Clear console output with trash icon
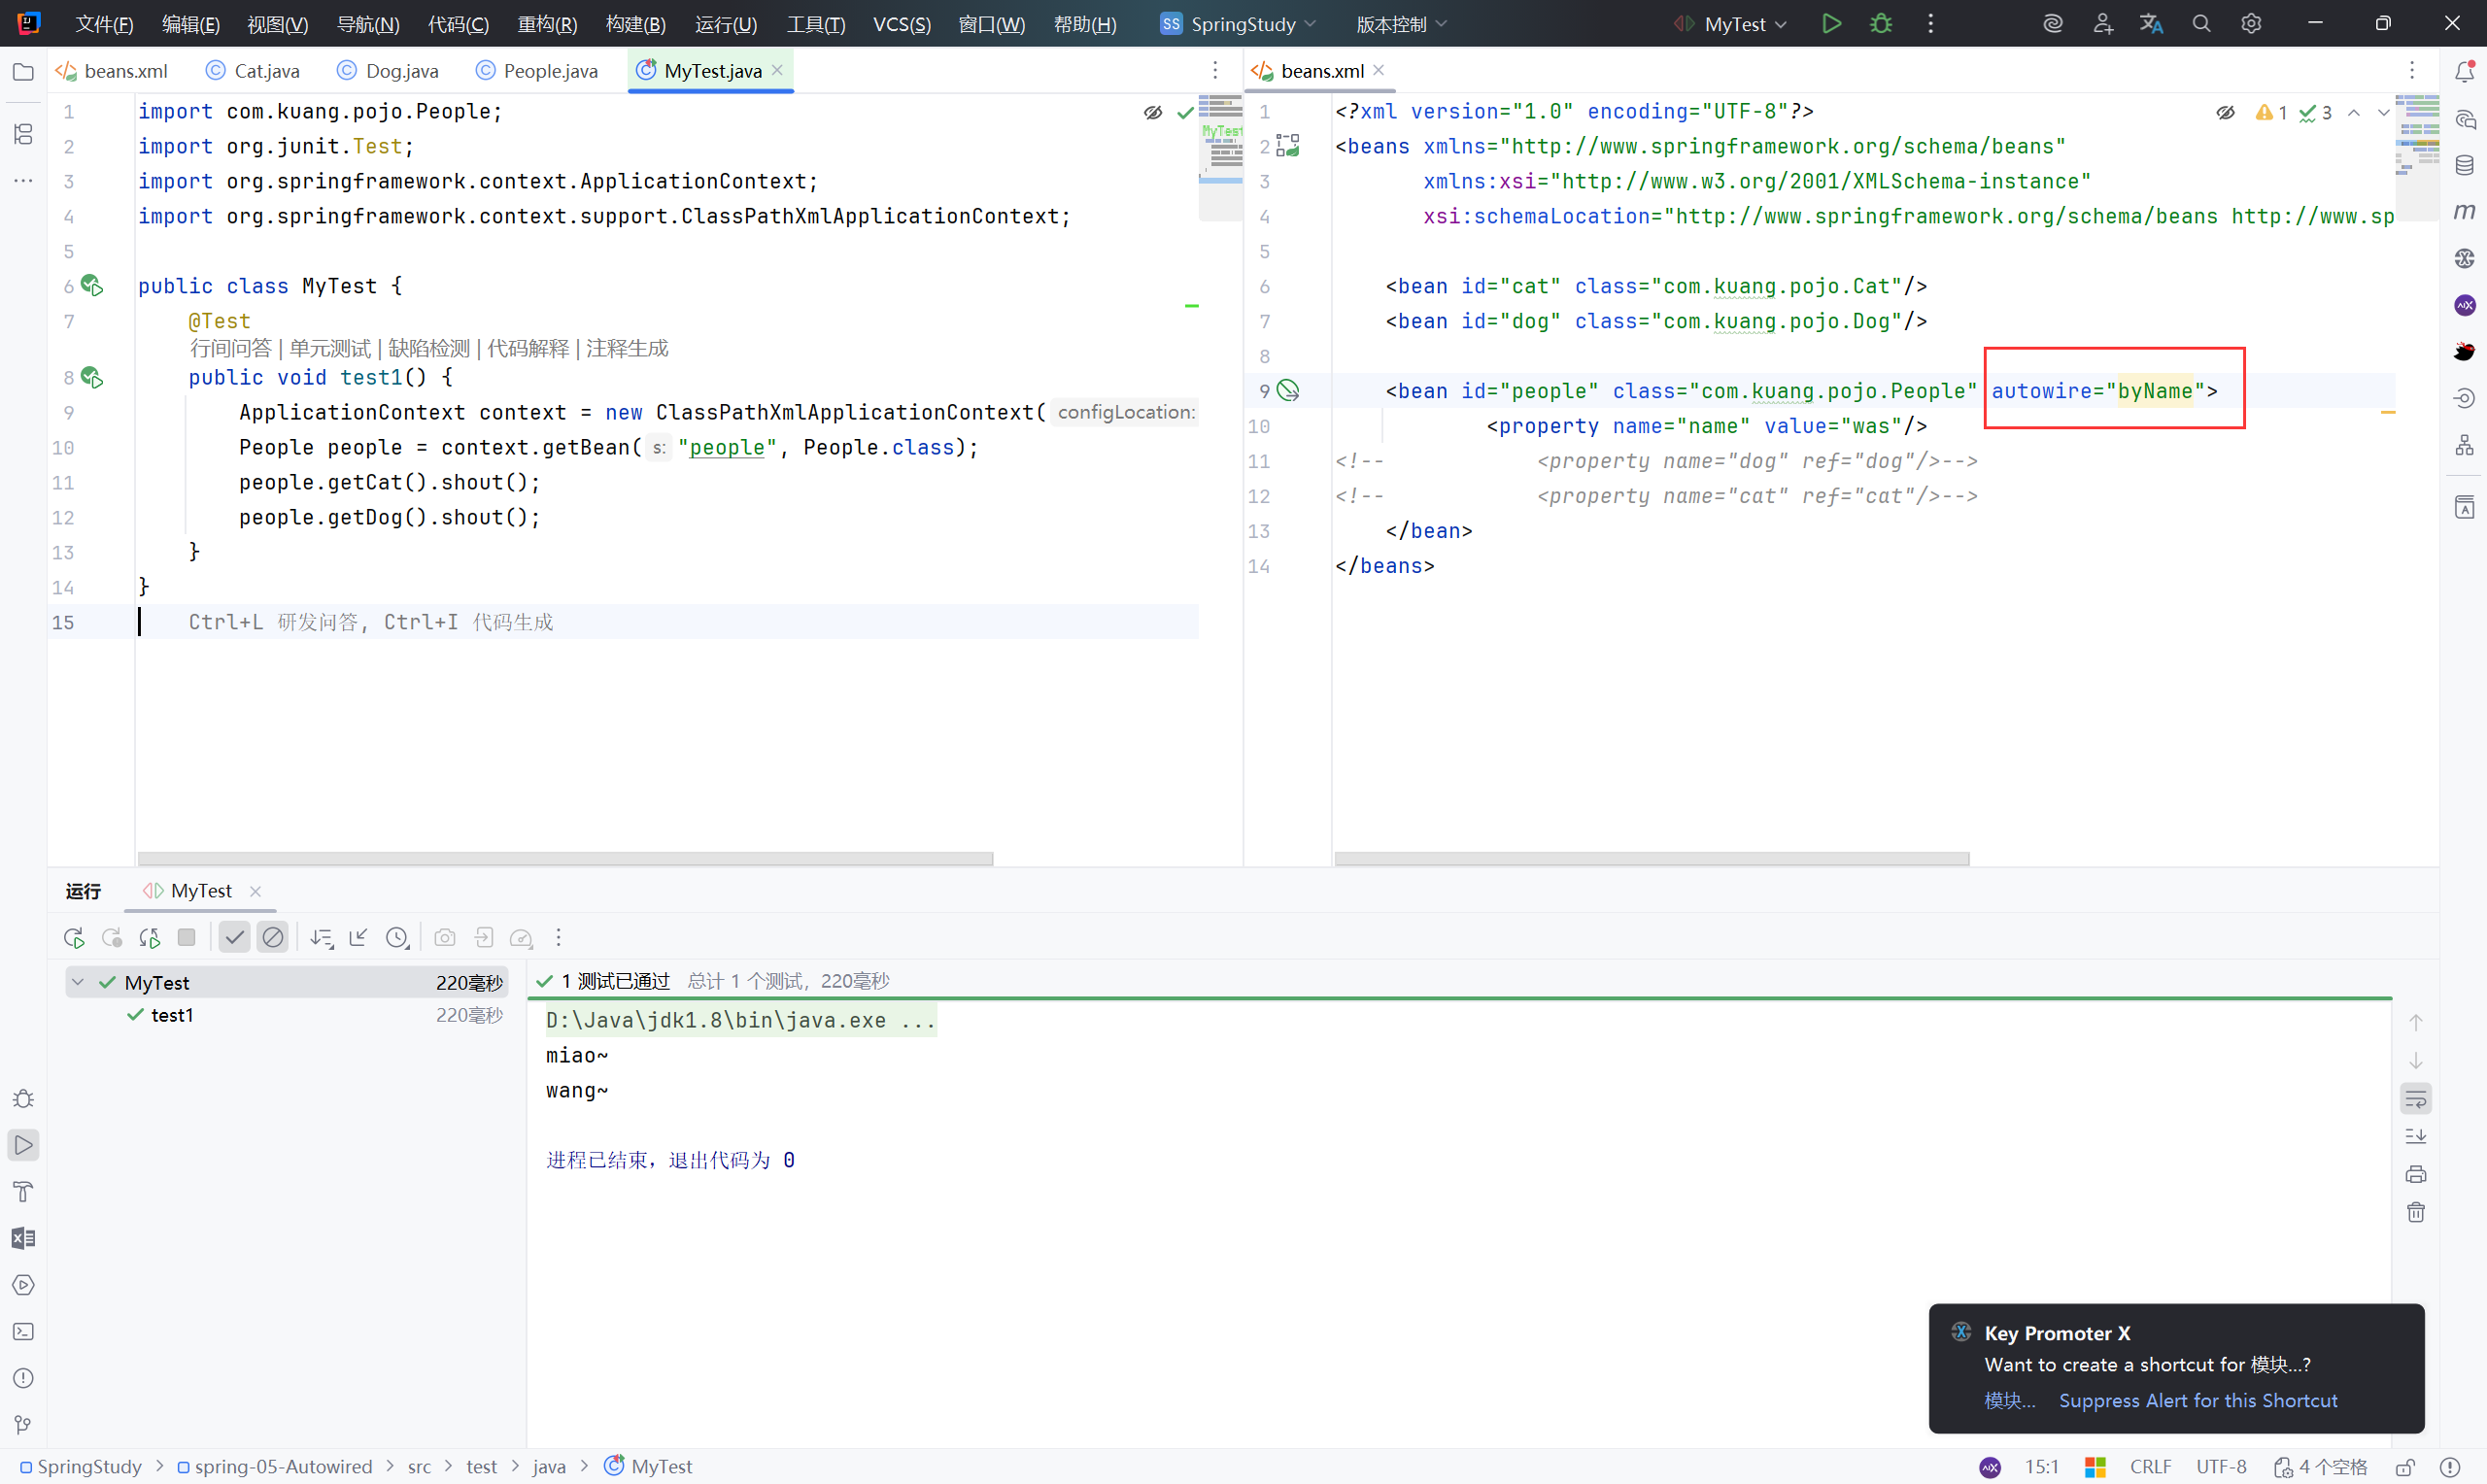 tap(2415, 1212)
